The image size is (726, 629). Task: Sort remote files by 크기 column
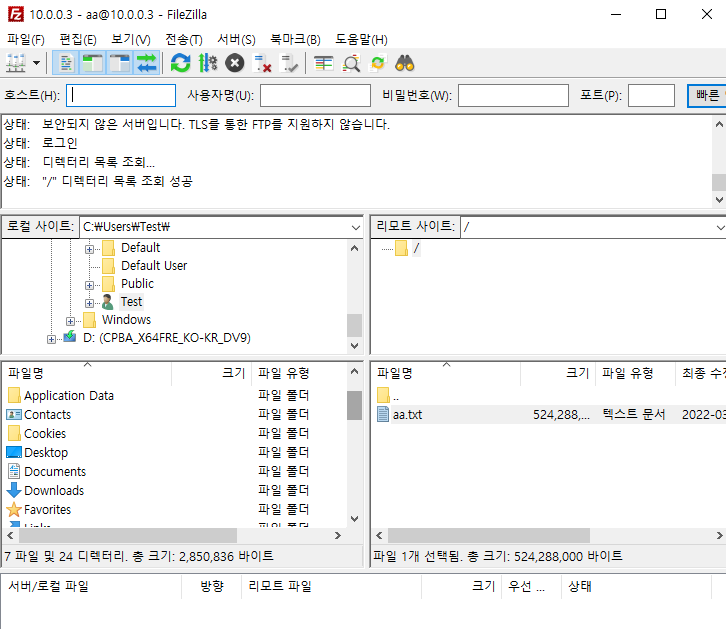point(558,373)
